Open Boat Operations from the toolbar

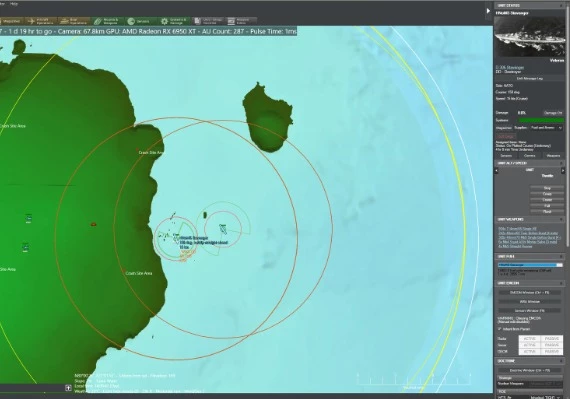pos(74,21)
